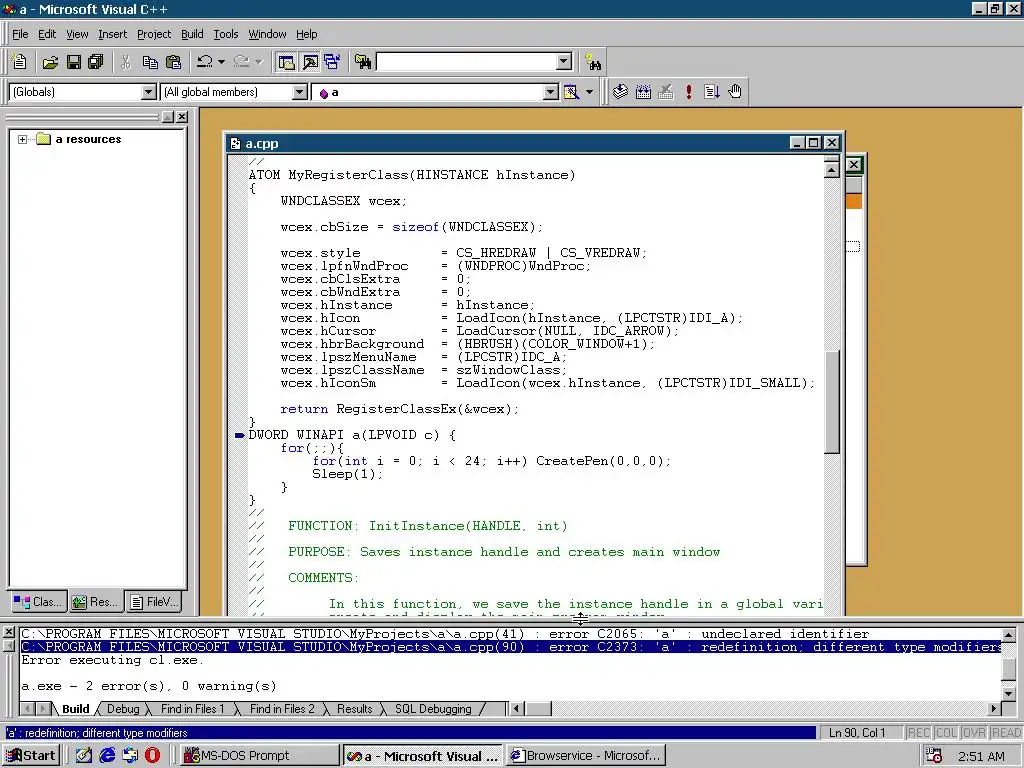Click the Build icon
Screen dimensions: 1024x768
643,92
